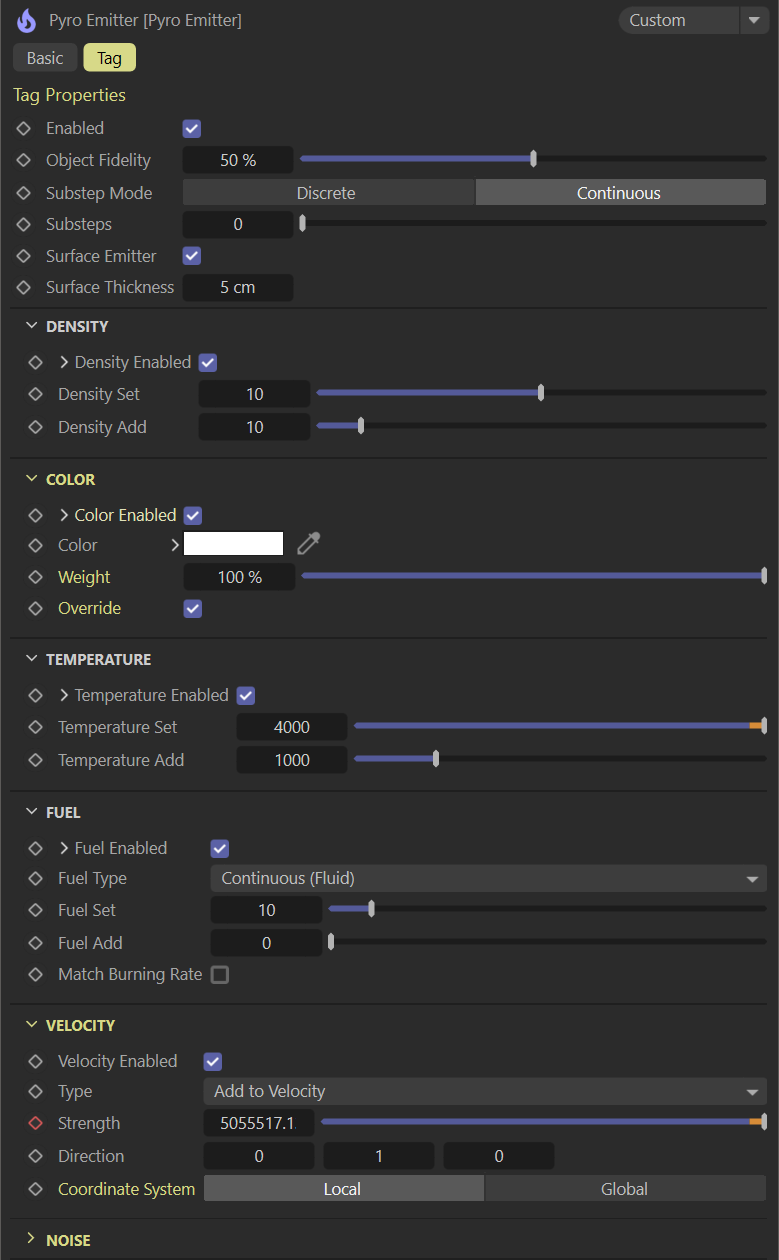
Task: Click the white Color swatch
Action: [x=234, y=544]
